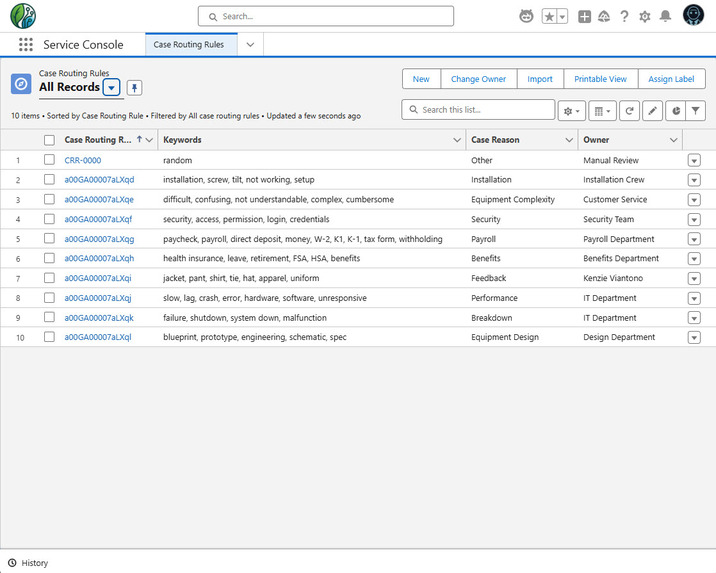Viewport: 716px width, 573px height.
Task: Show charts panel pie icon
Action: point(676,110)
